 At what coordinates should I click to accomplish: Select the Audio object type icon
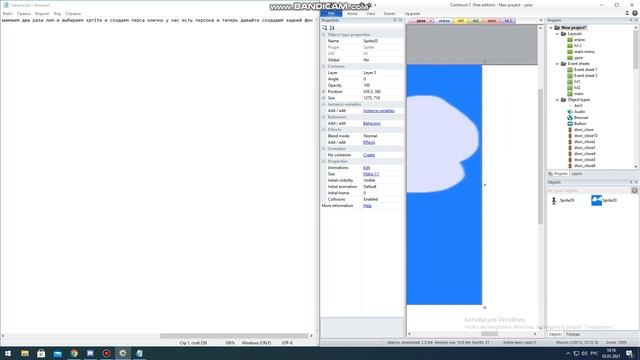(570, 111)
